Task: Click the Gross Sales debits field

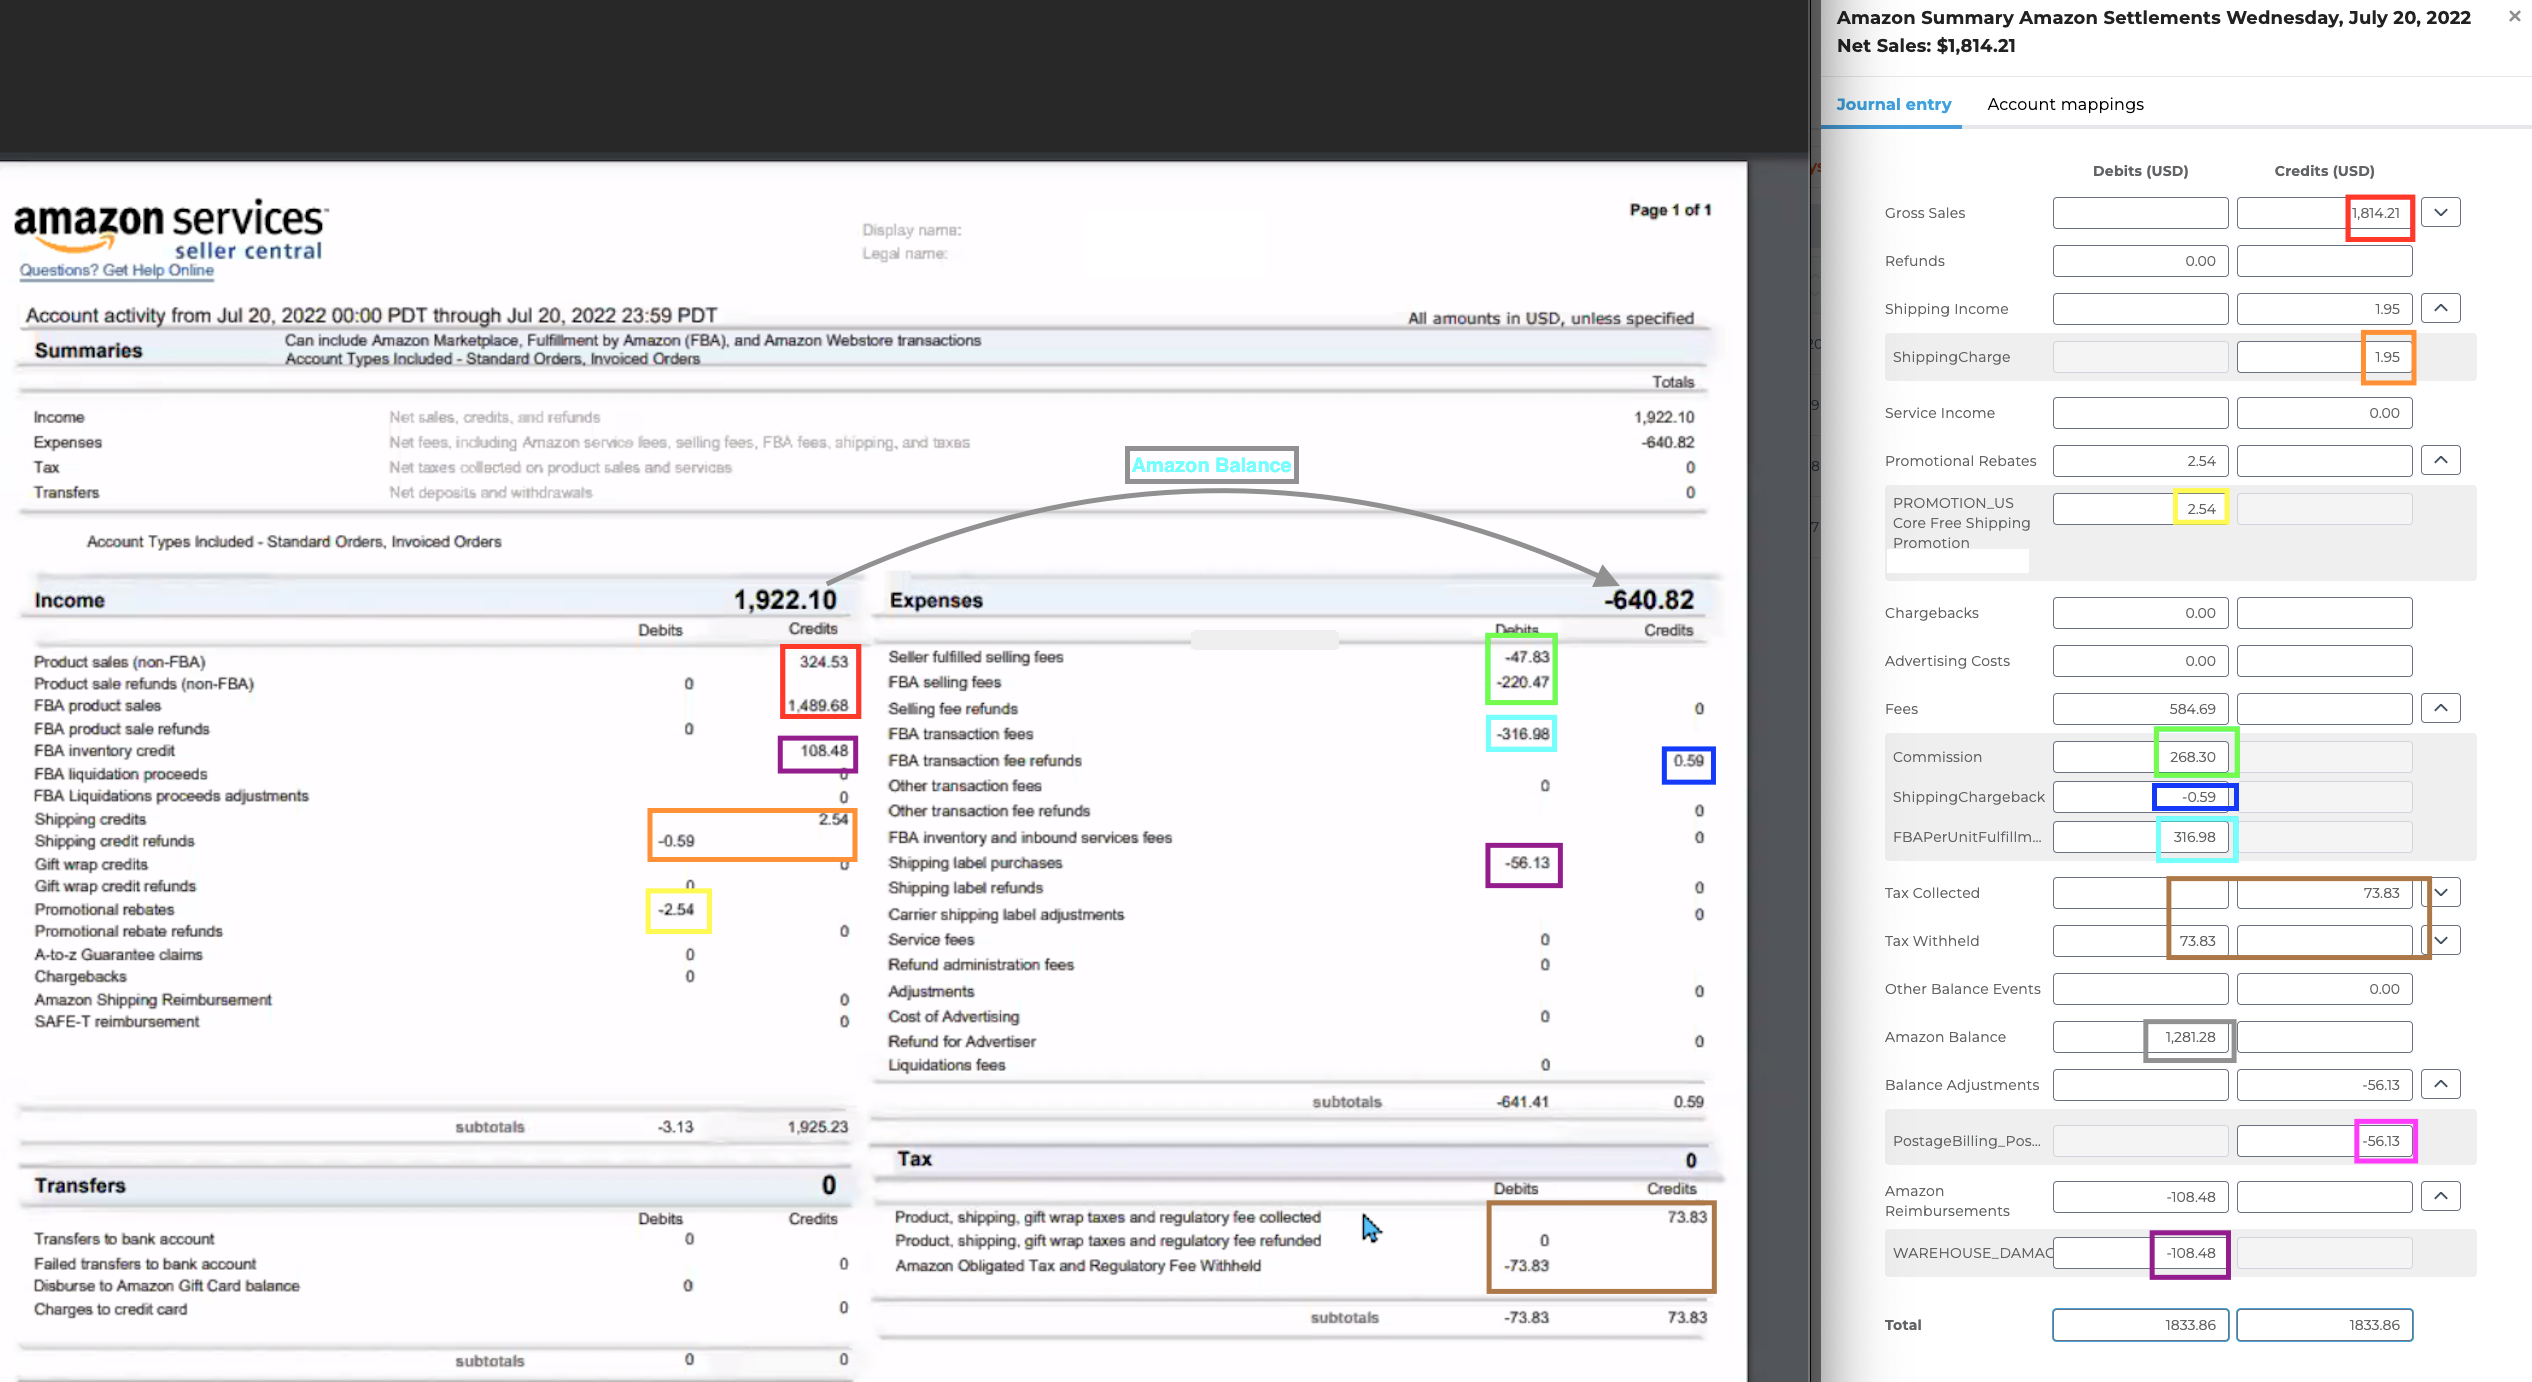Action: (2140, 213)
